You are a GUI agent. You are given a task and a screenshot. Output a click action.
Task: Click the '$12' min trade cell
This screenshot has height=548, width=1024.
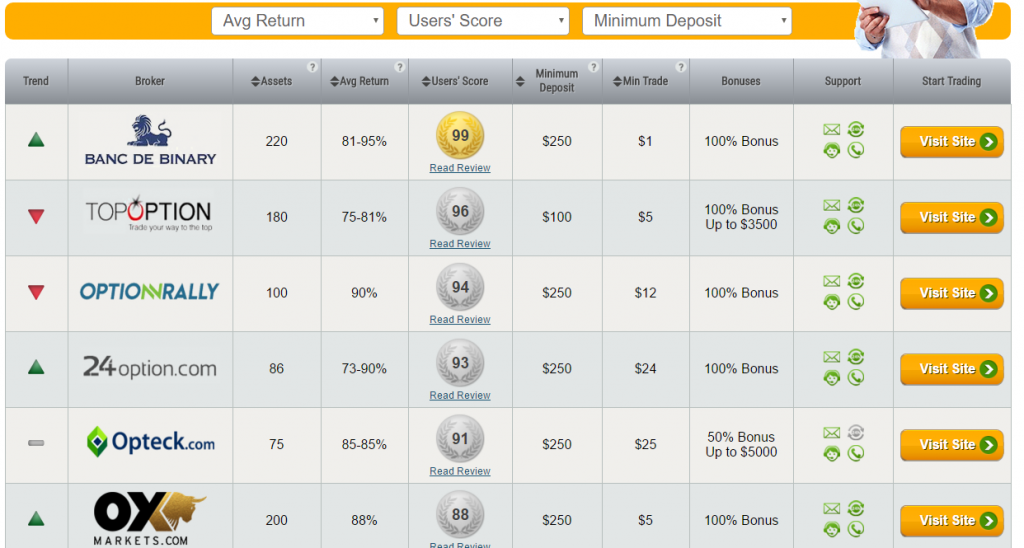645,293
